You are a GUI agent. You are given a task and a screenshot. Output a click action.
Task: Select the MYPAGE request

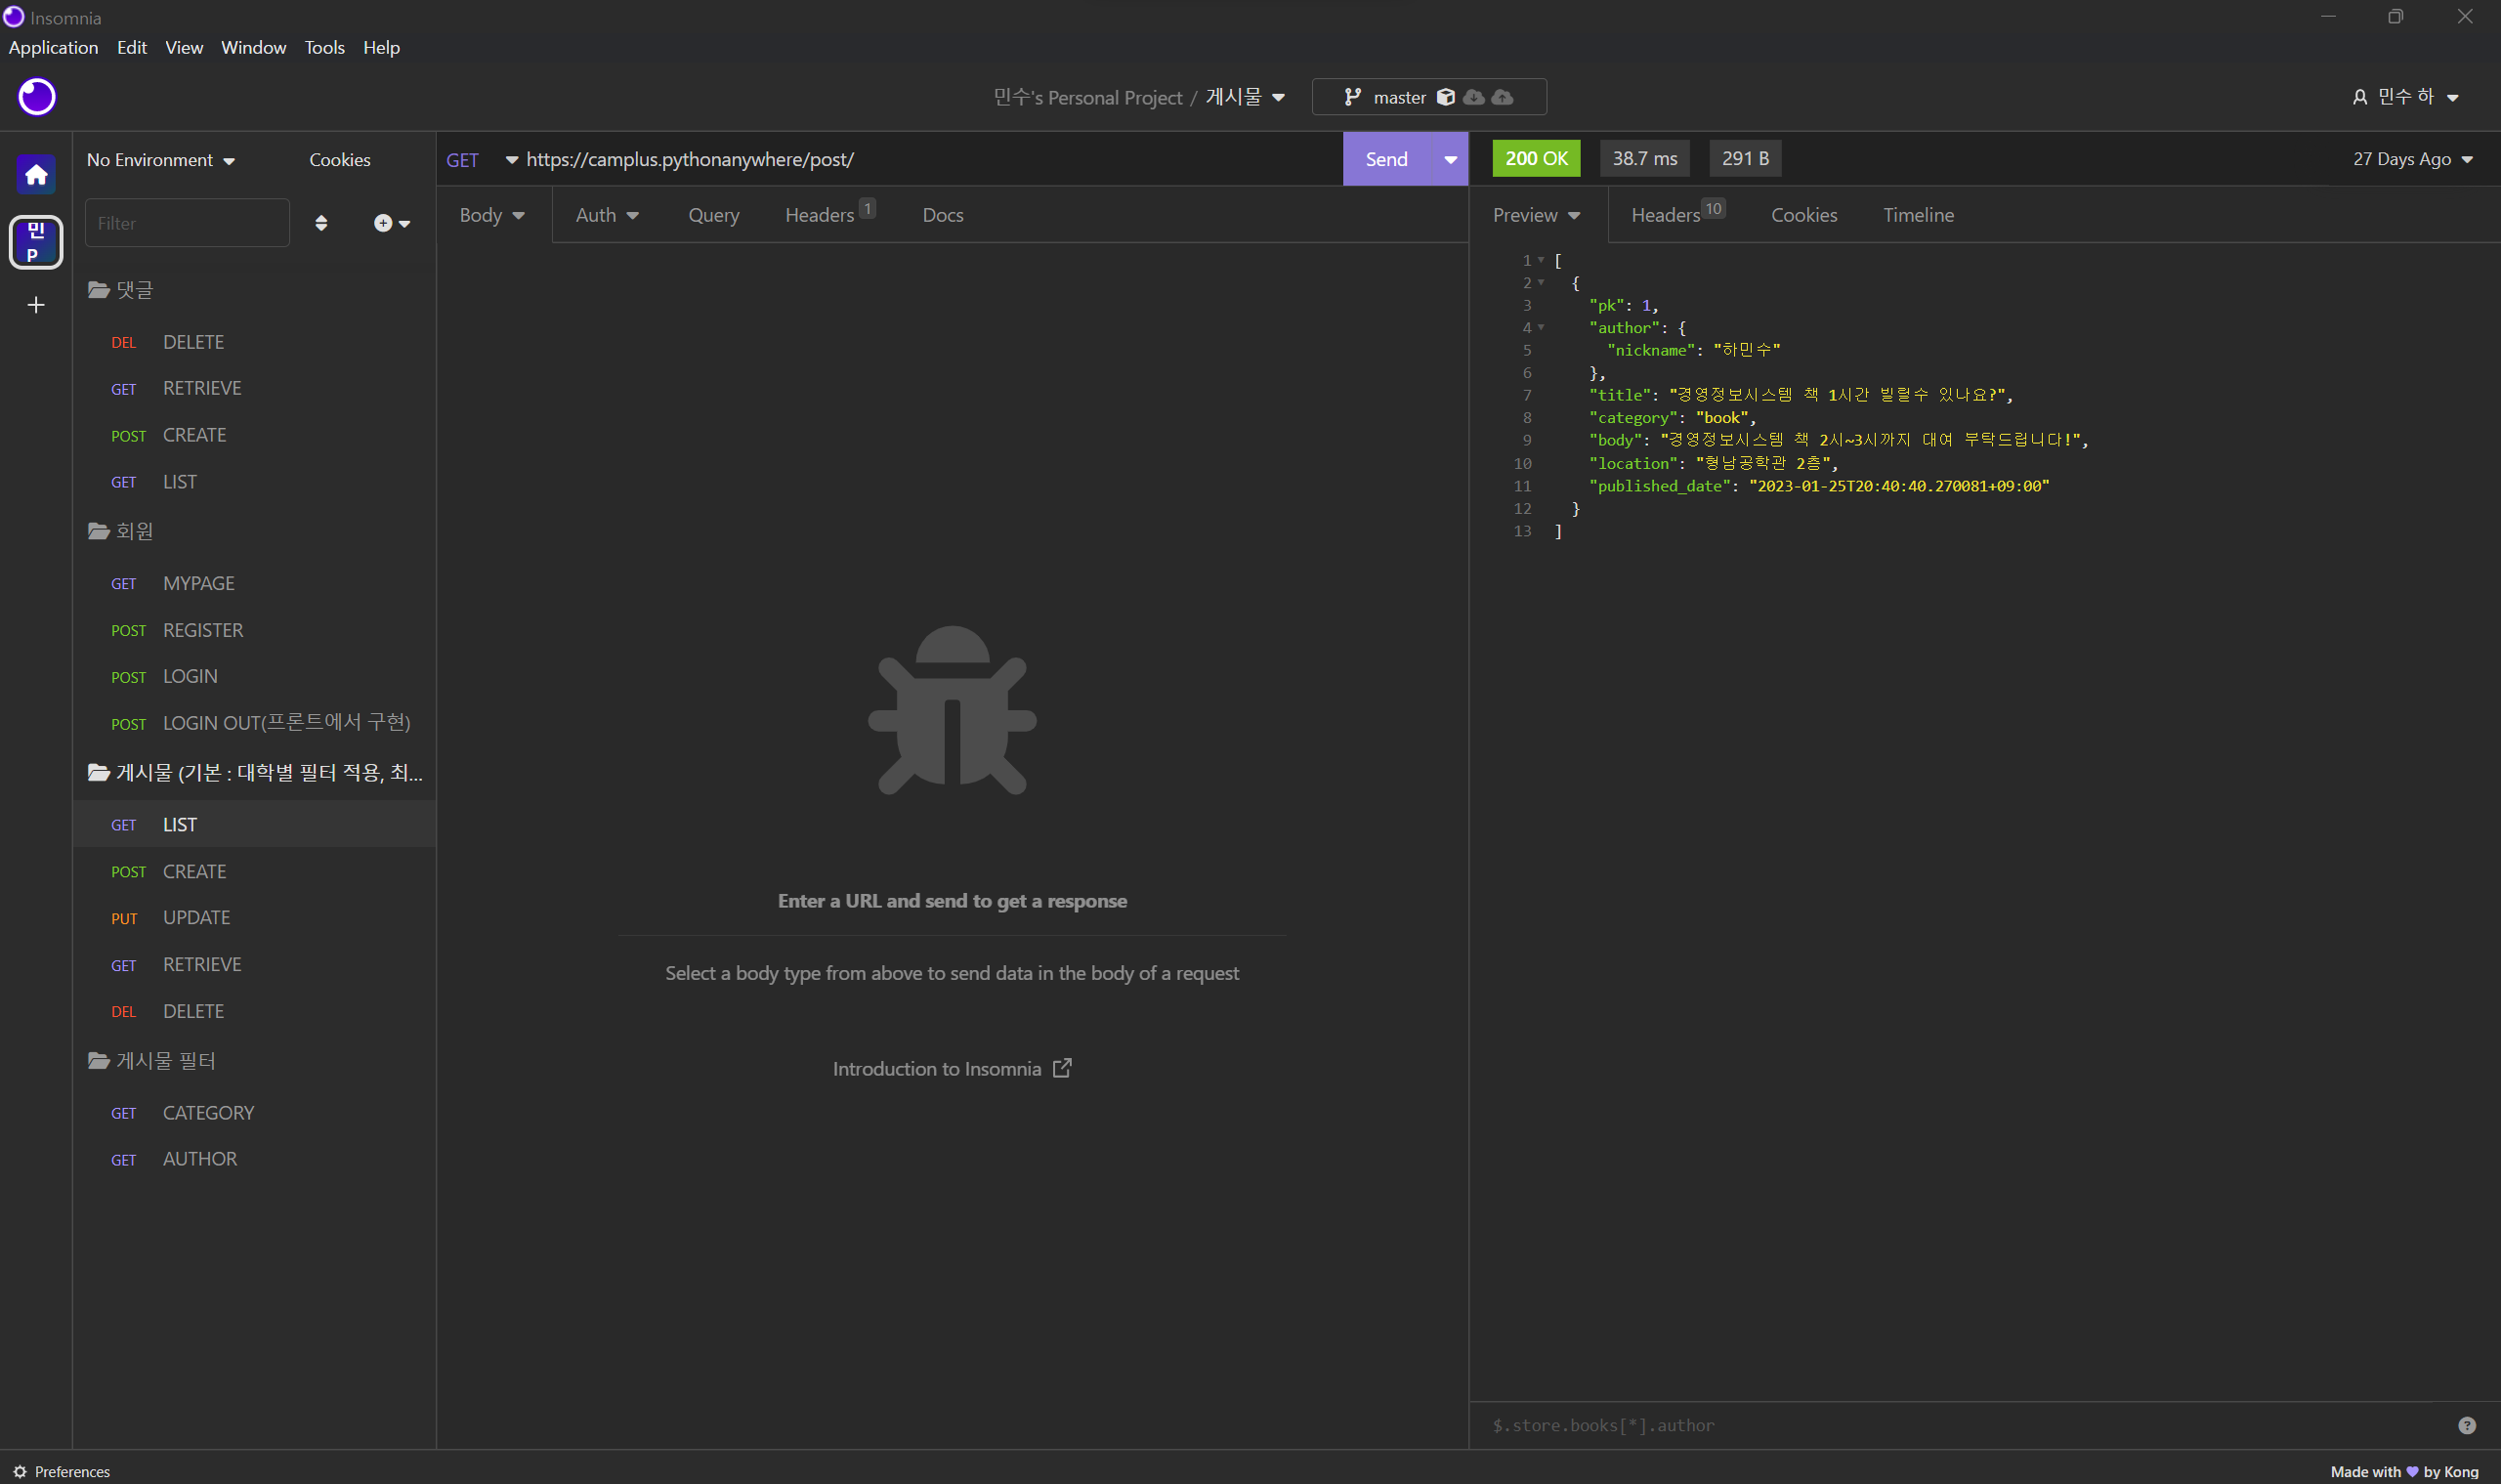tap(254, 583)
